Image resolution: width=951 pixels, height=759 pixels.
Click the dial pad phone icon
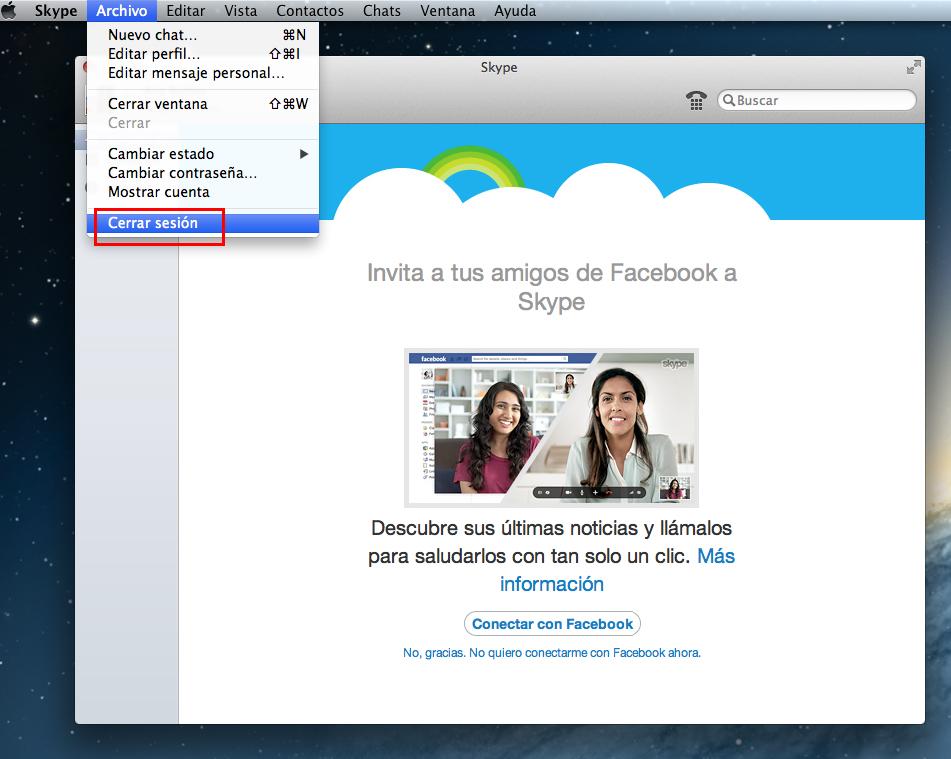(696, 100)
